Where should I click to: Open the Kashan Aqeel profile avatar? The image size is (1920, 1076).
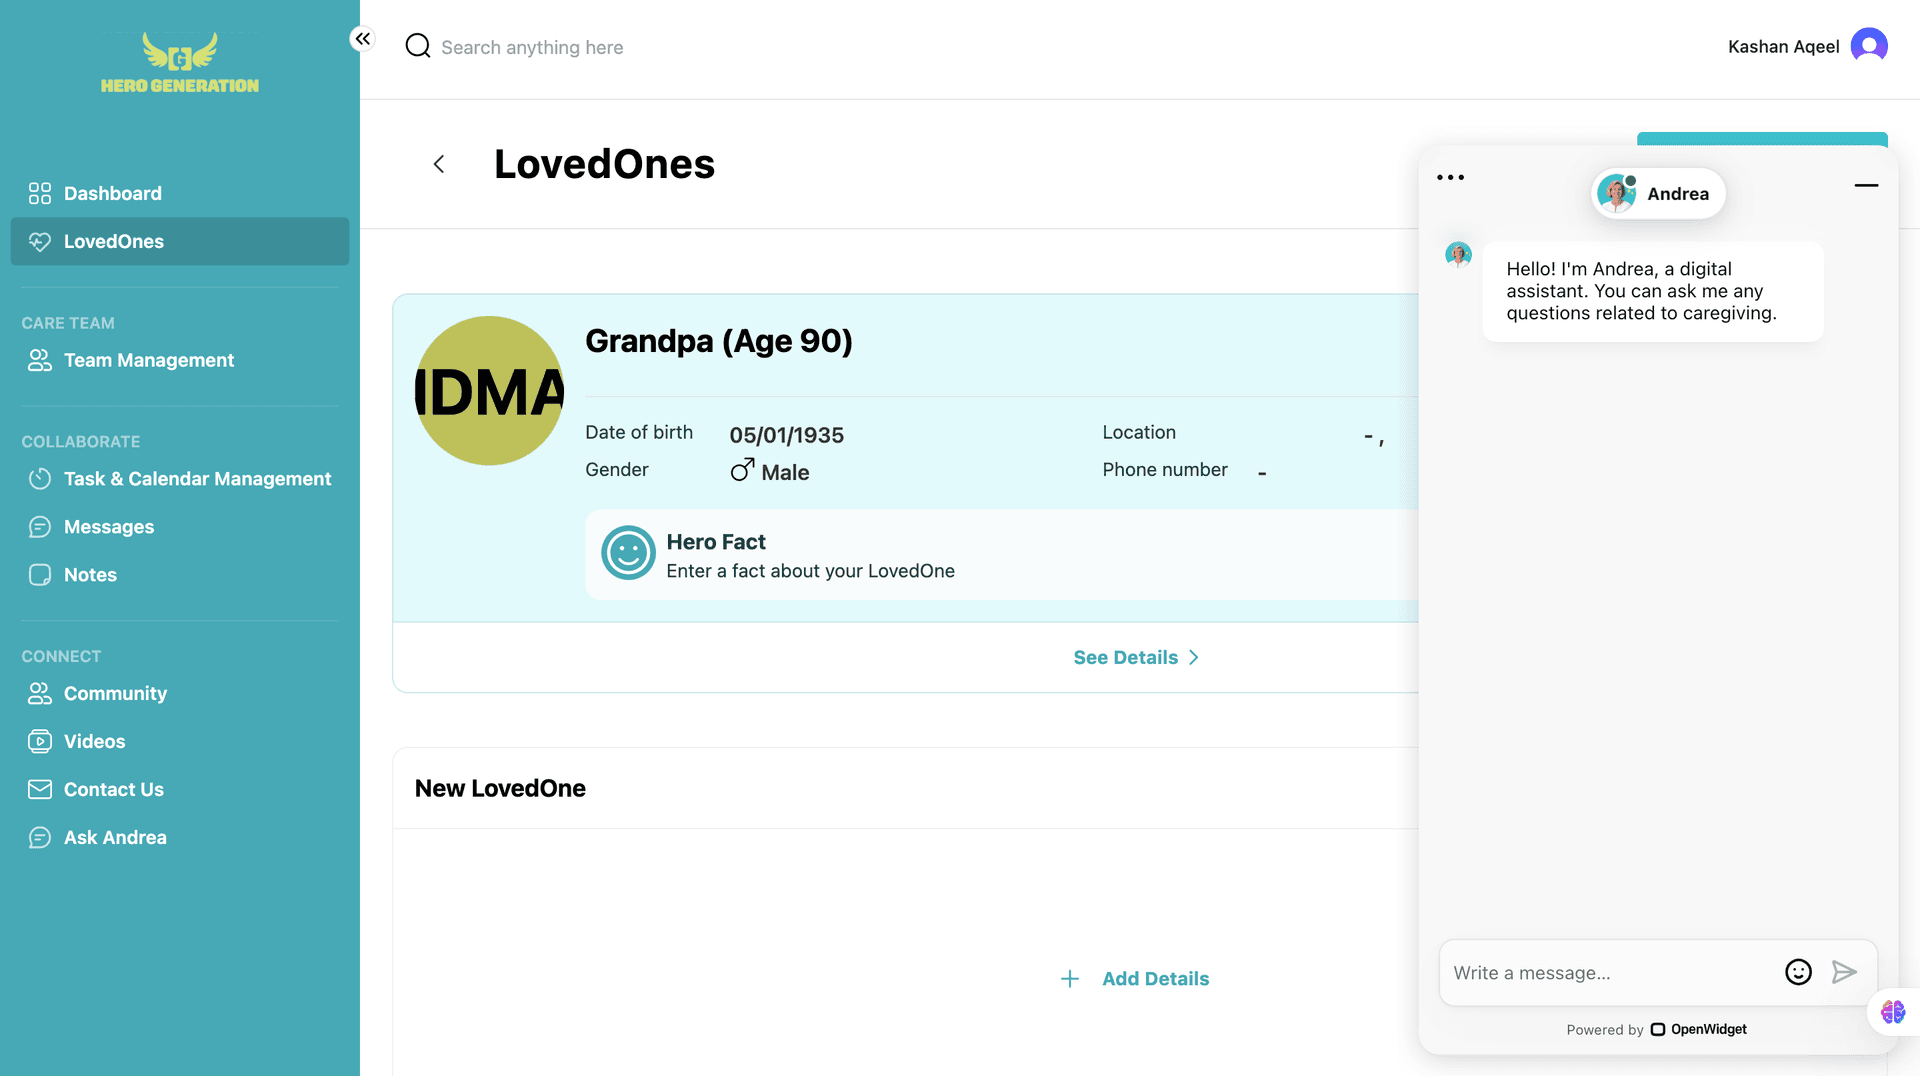[1868, 46]
